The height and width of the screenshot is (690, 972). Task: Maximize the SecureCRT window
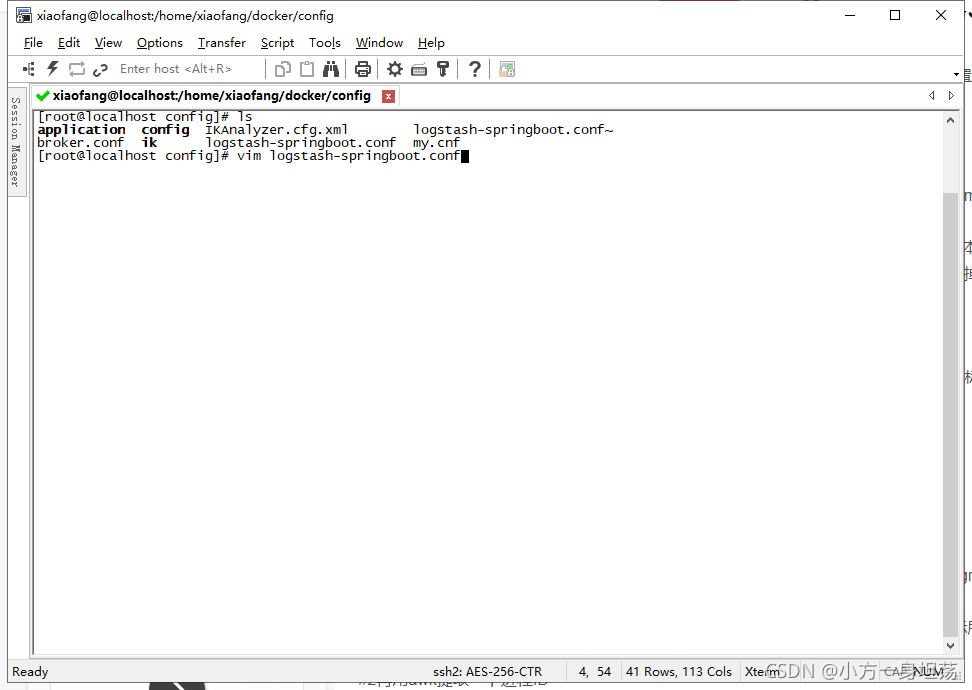895,15
